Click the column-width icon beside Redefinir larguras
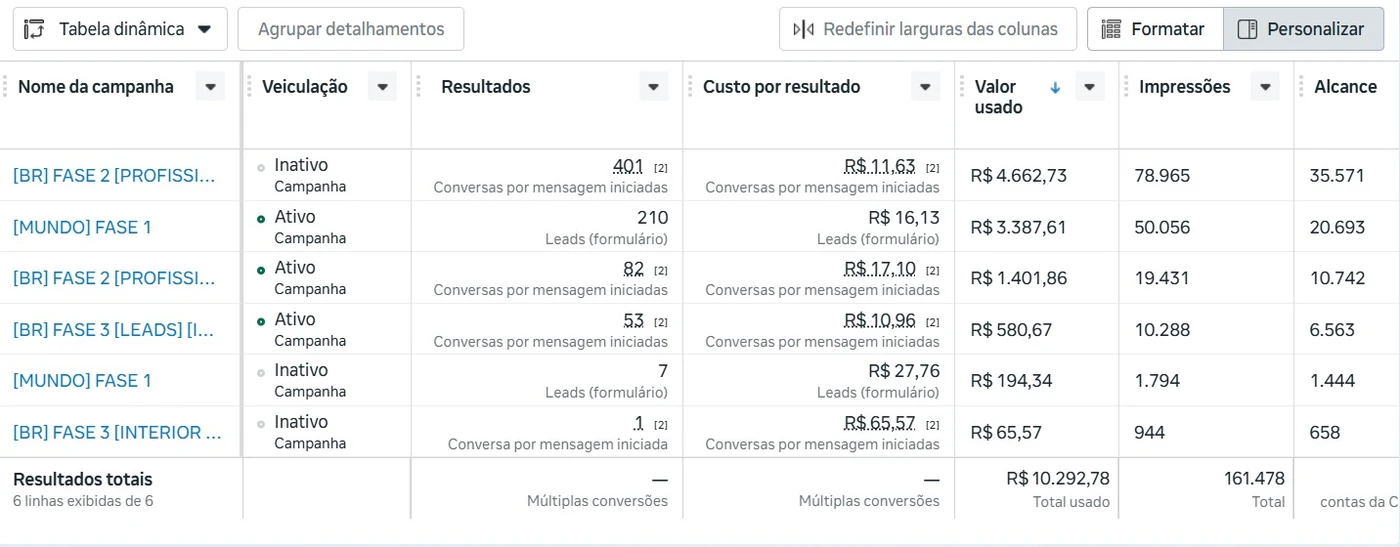Image resolution: width=1400 pixels, height=547 pixels. [x=803, y=29]
